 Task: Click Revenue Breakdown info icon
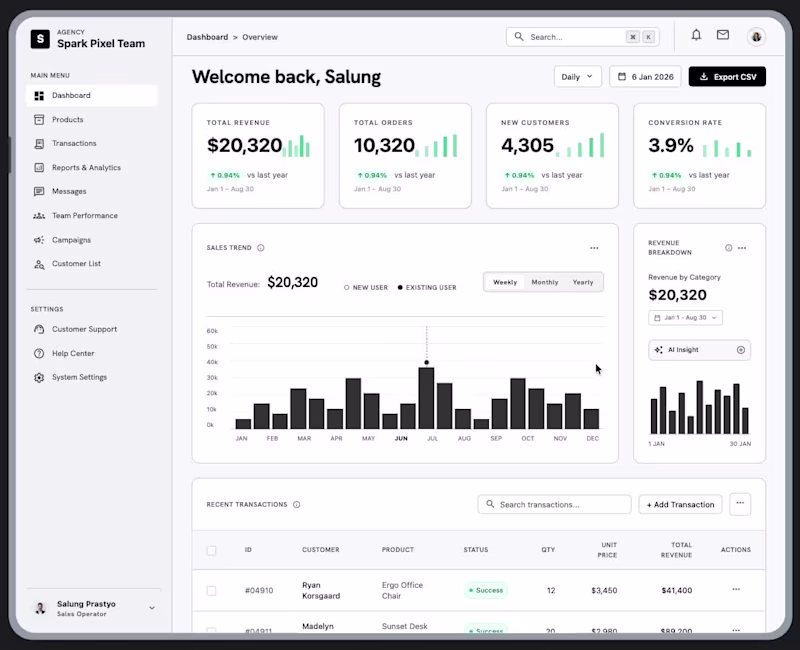[729, 248]
